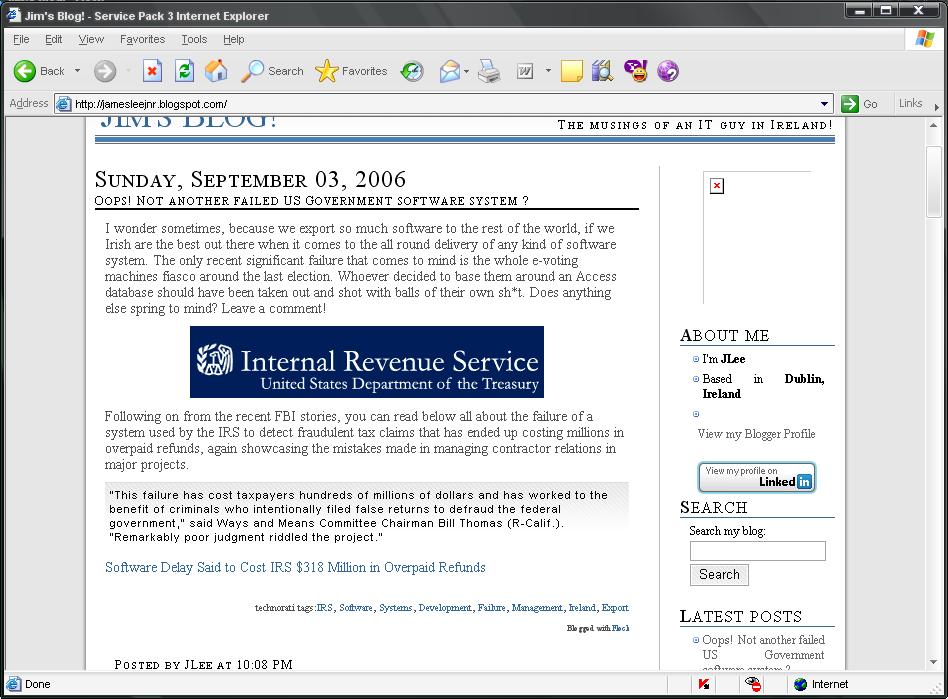Viewport: 948px width, 699px height.
Task: Click 'Posted by JLee at 10:08 PM' text
Action: (x=204, y=665)
